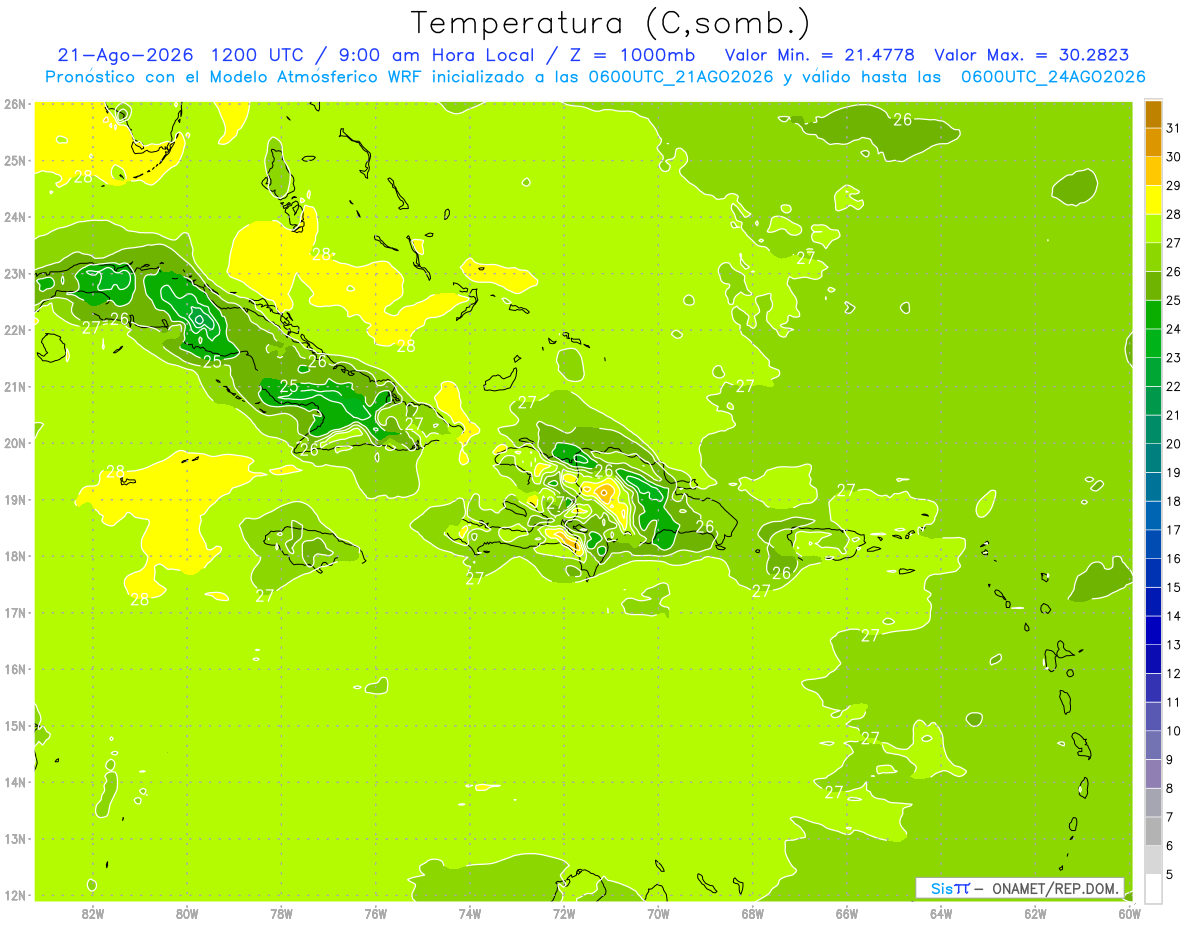The height and width of the screenshot is (927, 1200).
Task: Click the "Valor Max. = 30.2823" readout
Action: pos(1032,55)
